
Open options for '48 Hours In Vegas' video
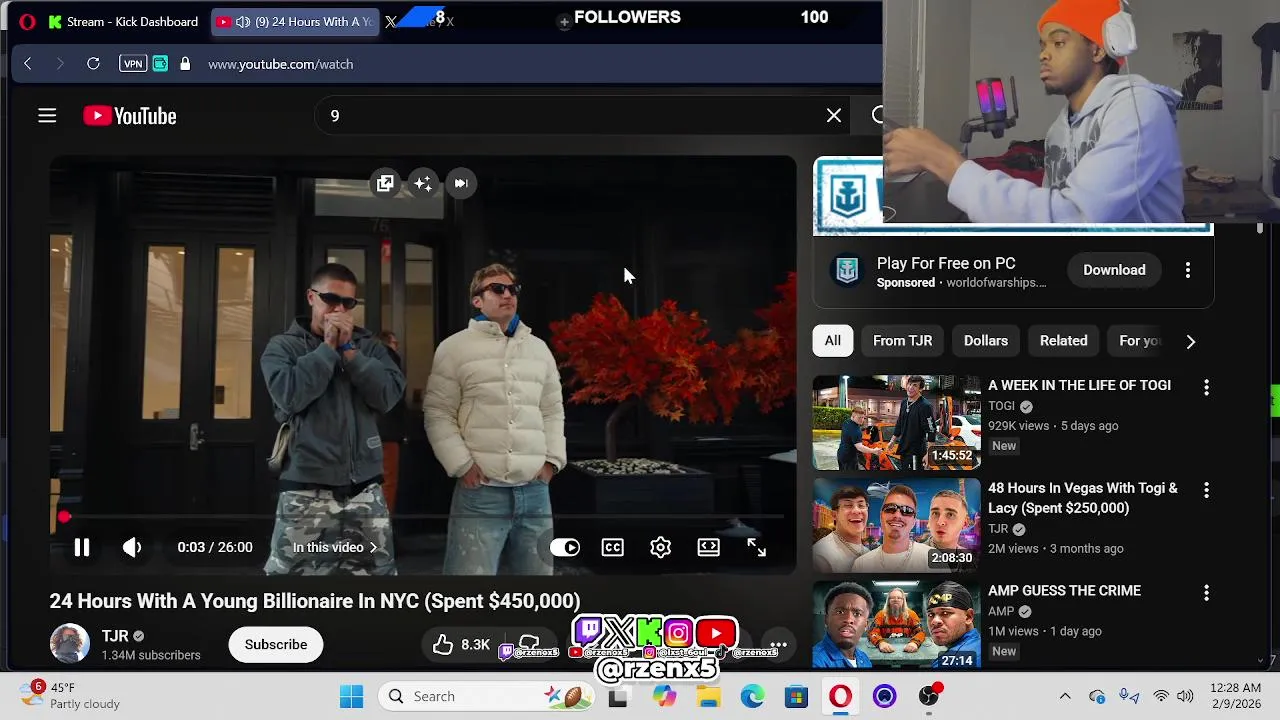[x=1206, y=490]
